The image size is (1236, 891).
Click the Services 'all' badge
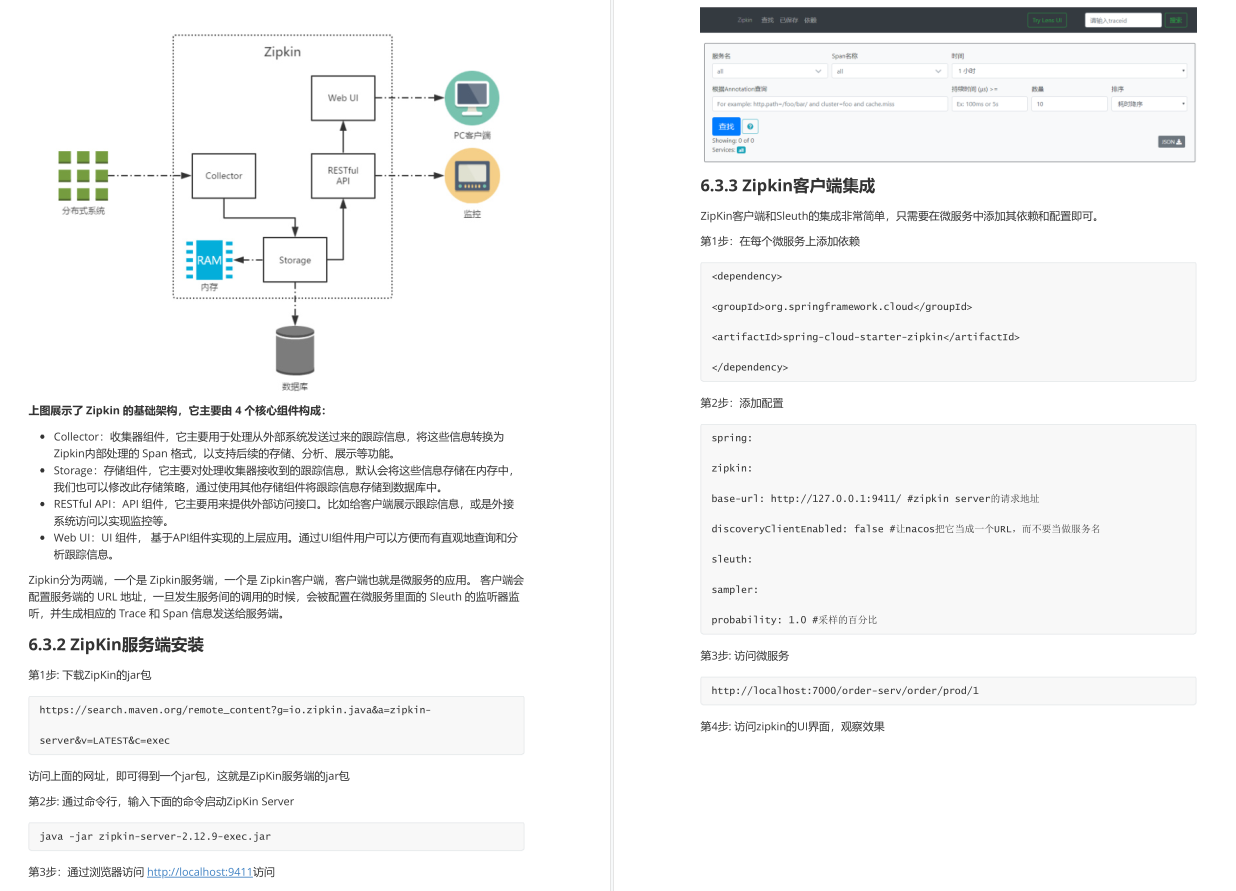pos(741,150)
